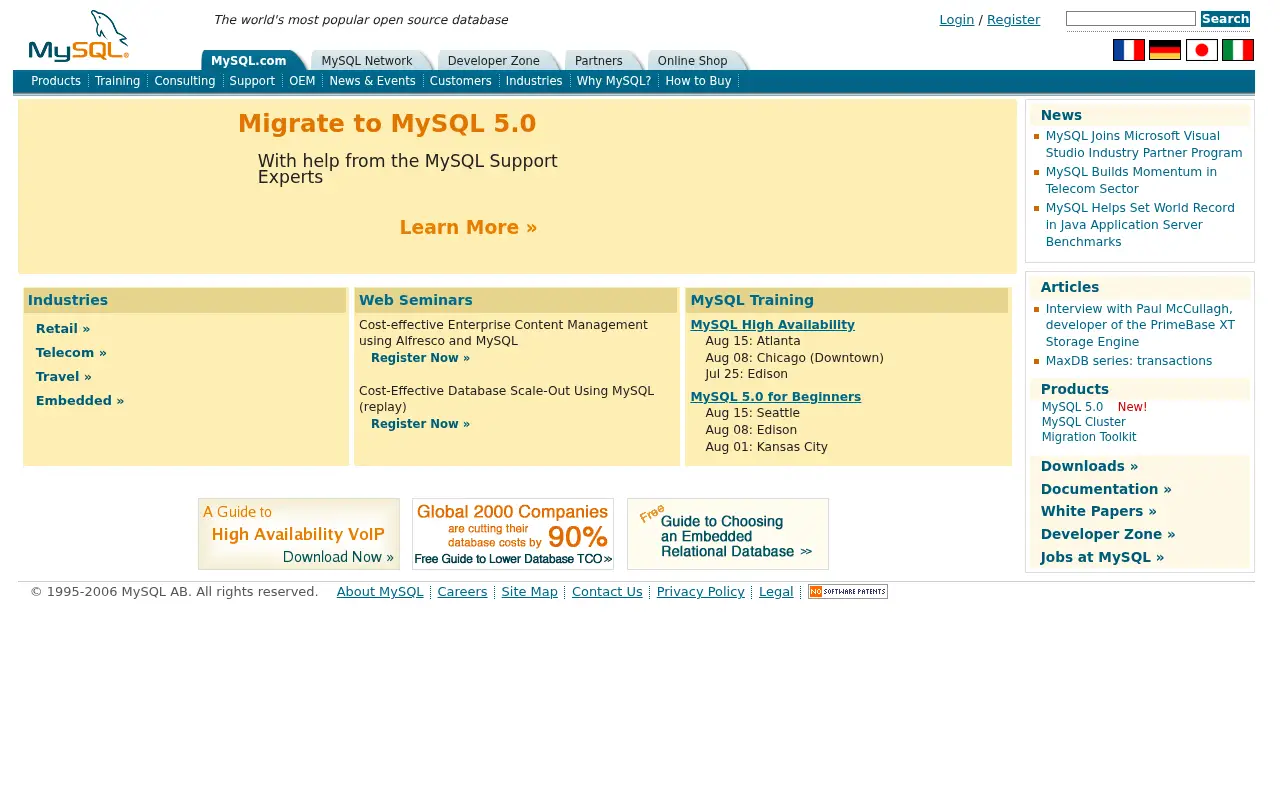Pick the Italian flag language
Viewport: 1280px width, 800px height.
pos(1237,50)
